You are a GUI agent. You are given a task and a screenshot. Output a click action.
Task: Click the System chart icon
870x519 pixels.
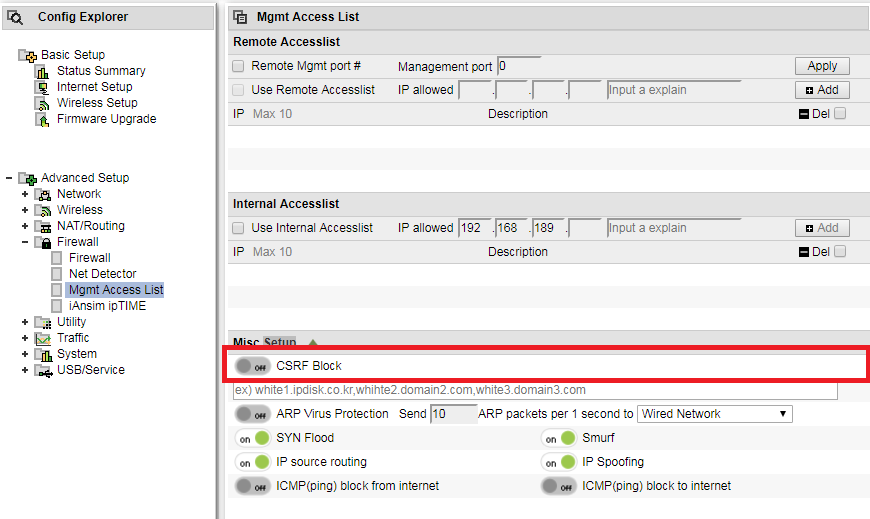(x=43, y=355)
